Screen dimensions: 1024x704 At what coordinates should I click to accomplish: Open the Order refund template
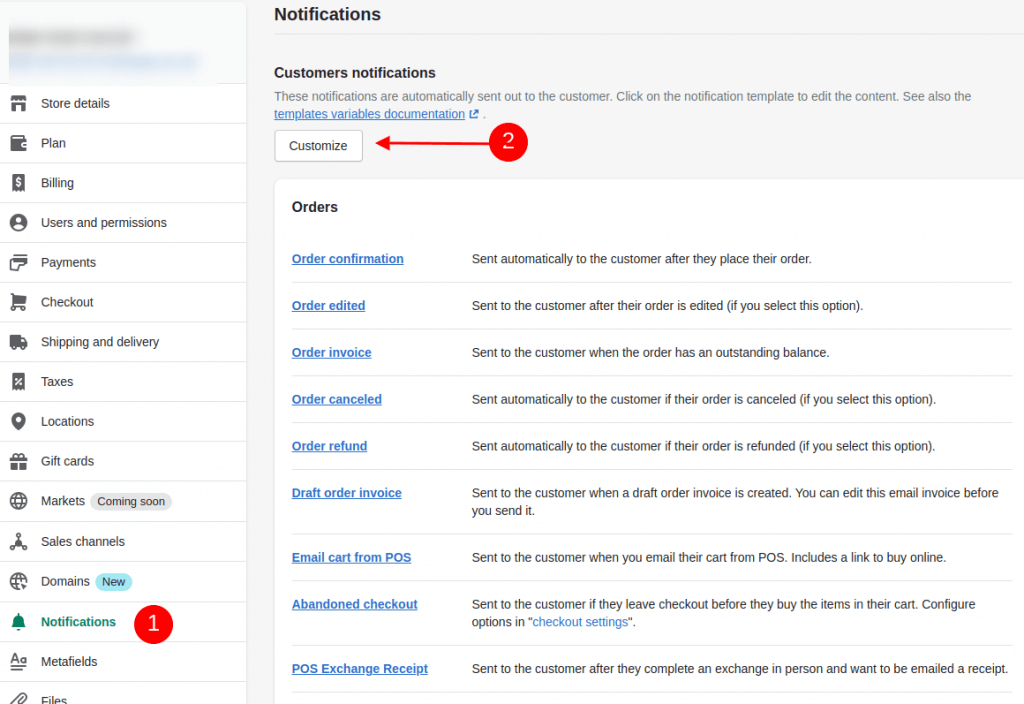pyautogui.click(x=329, y=446)
